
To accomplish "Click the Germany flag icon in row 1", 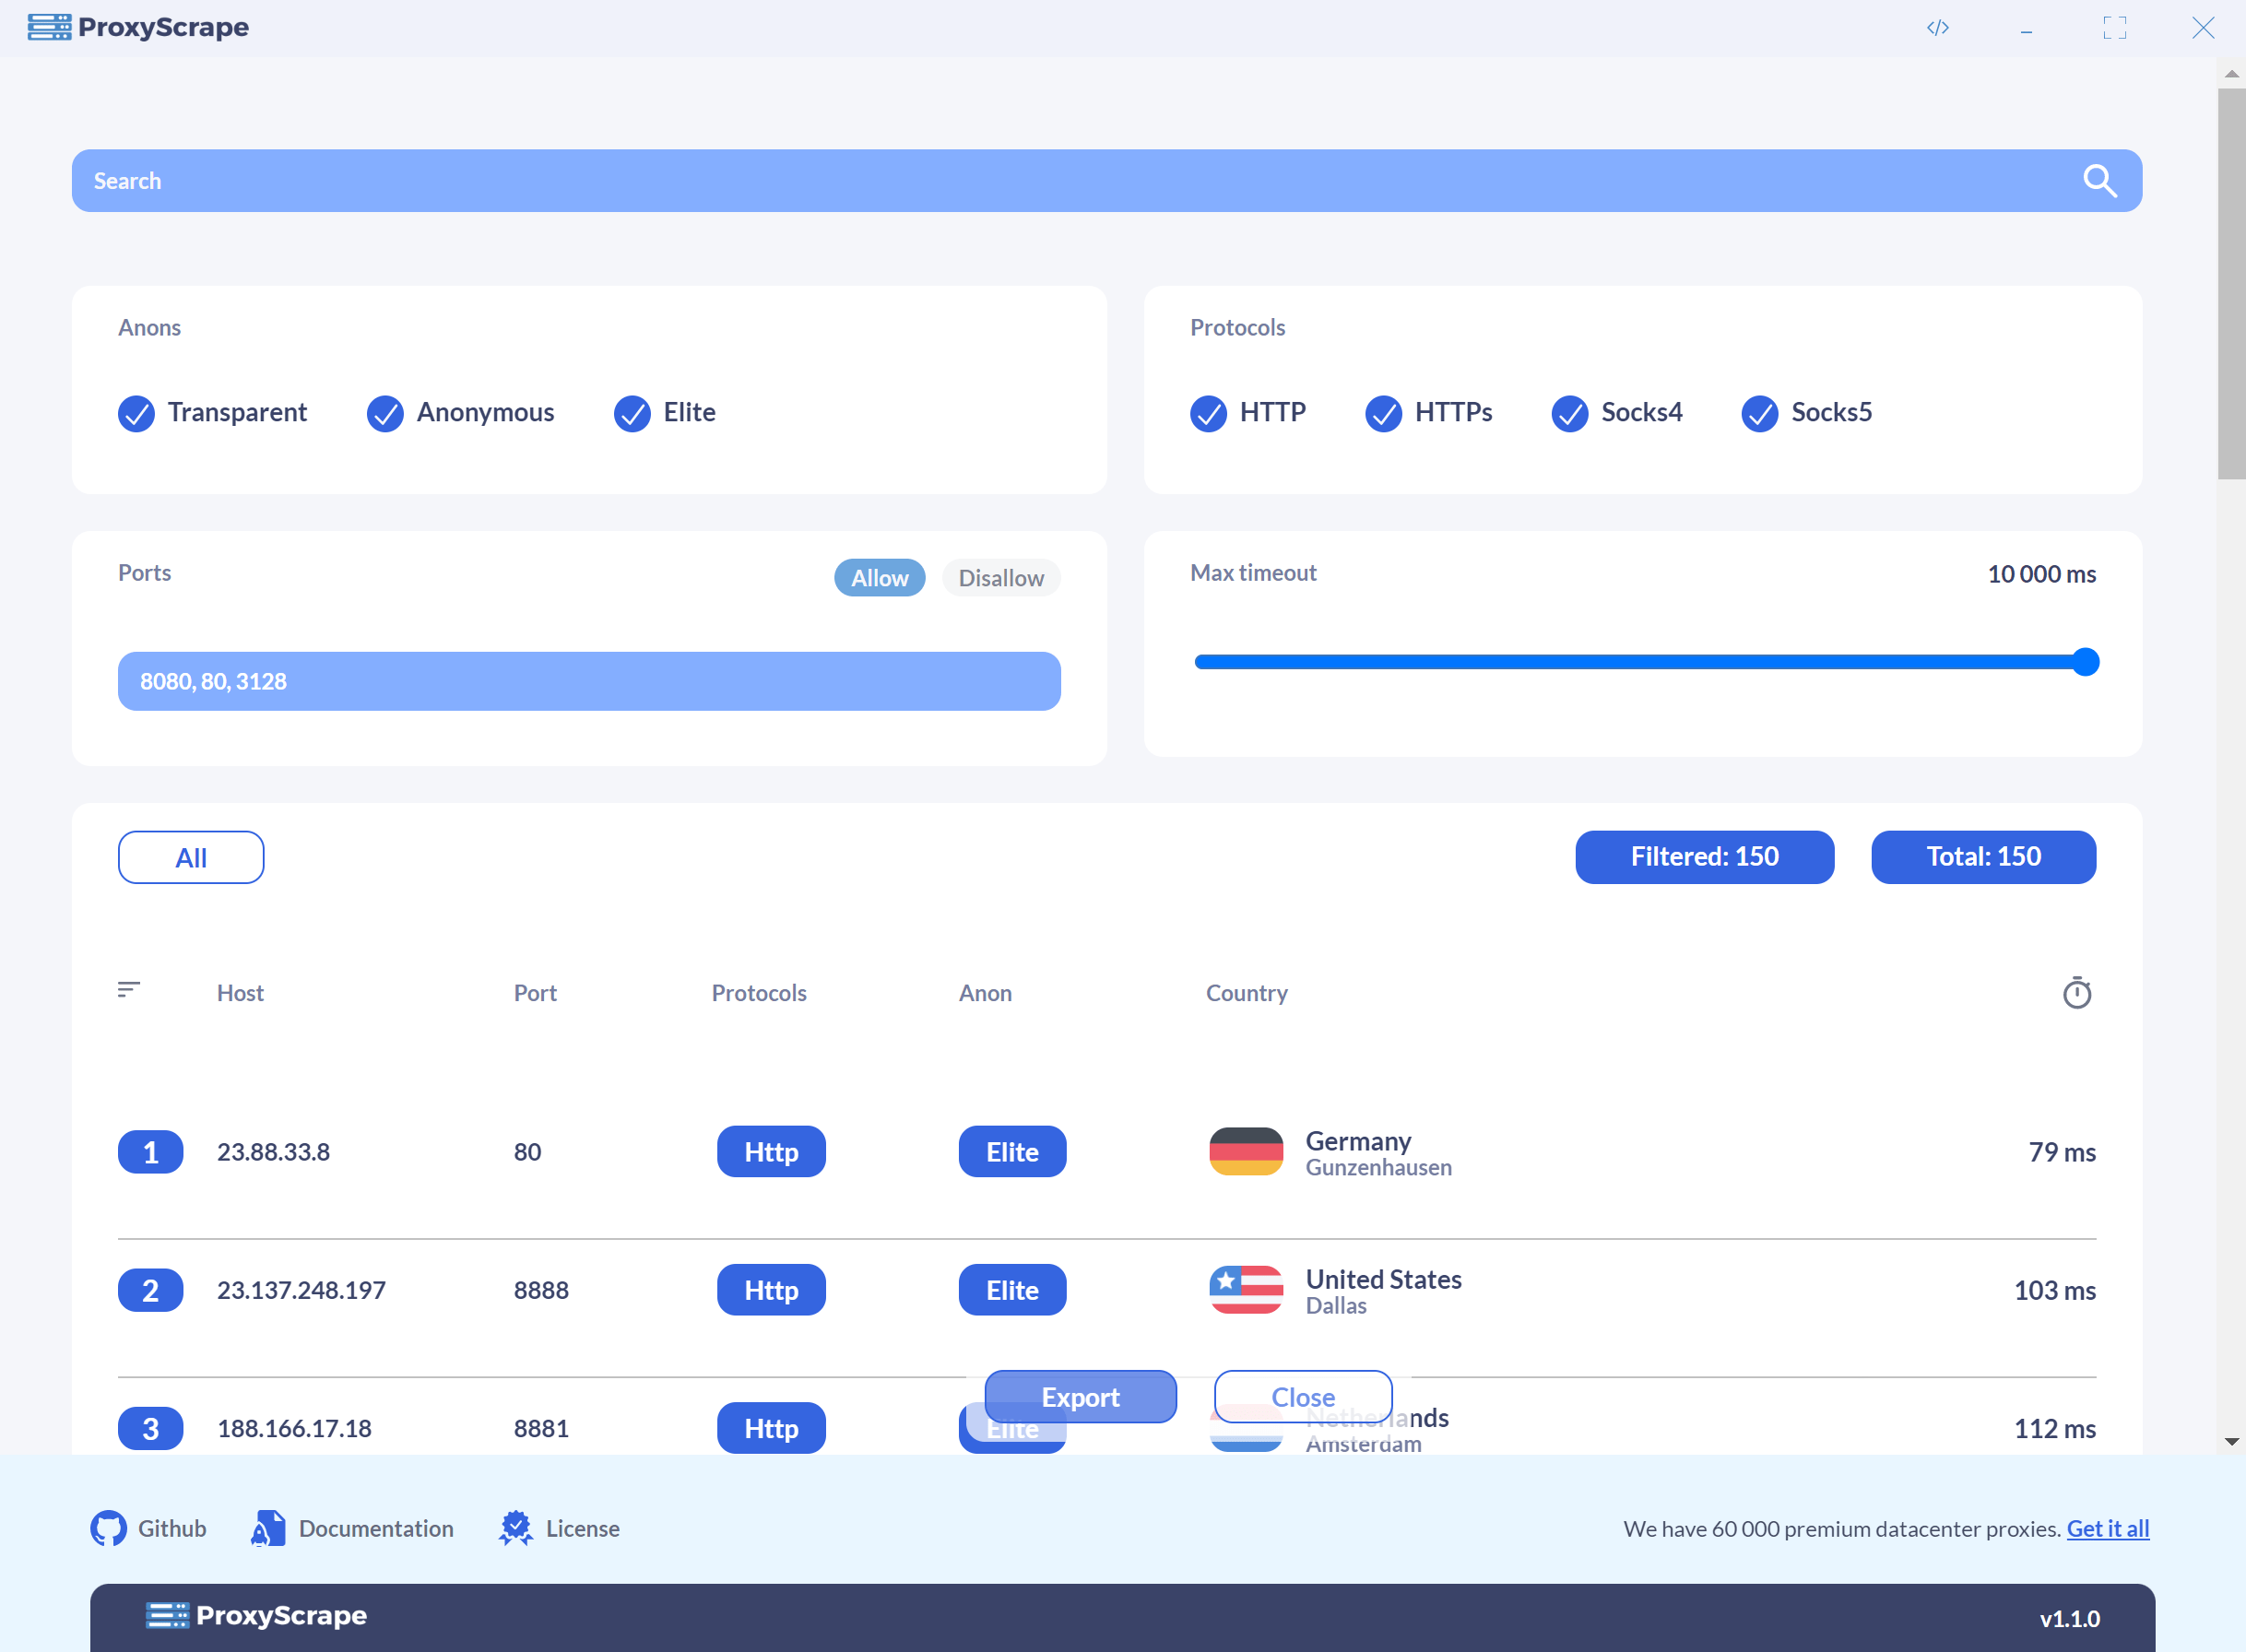I will [1245, 1151].
